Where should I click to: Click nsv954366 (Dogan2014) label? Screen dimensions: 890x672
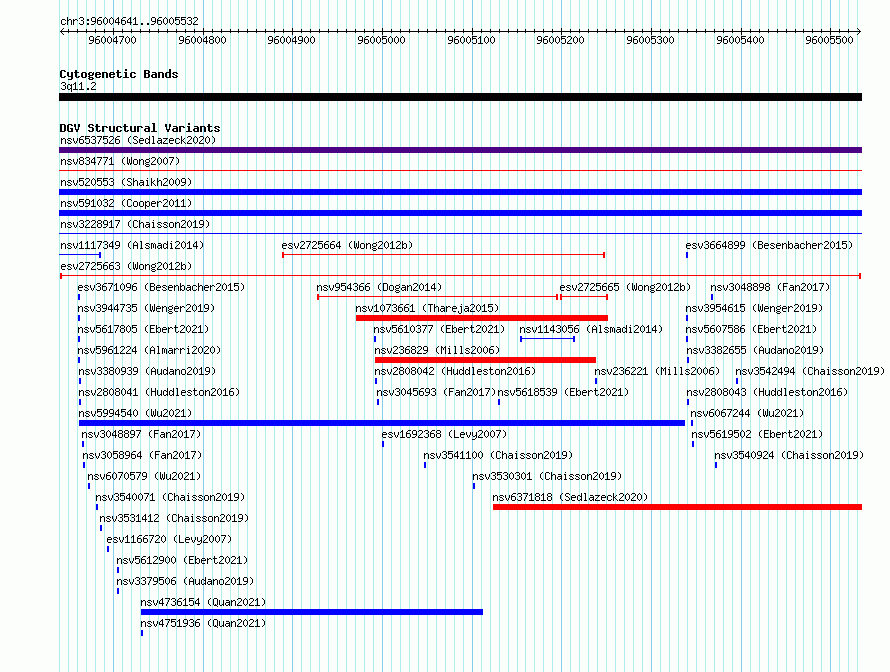click(x=379, y=287)
